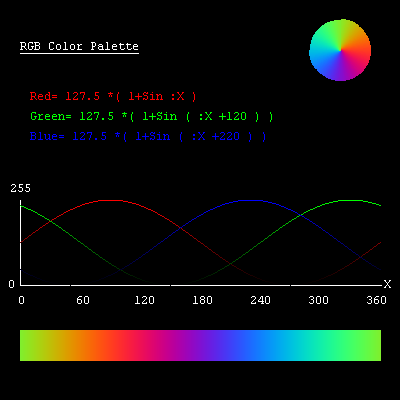Click the 360 x-axis label

[376, 300]
